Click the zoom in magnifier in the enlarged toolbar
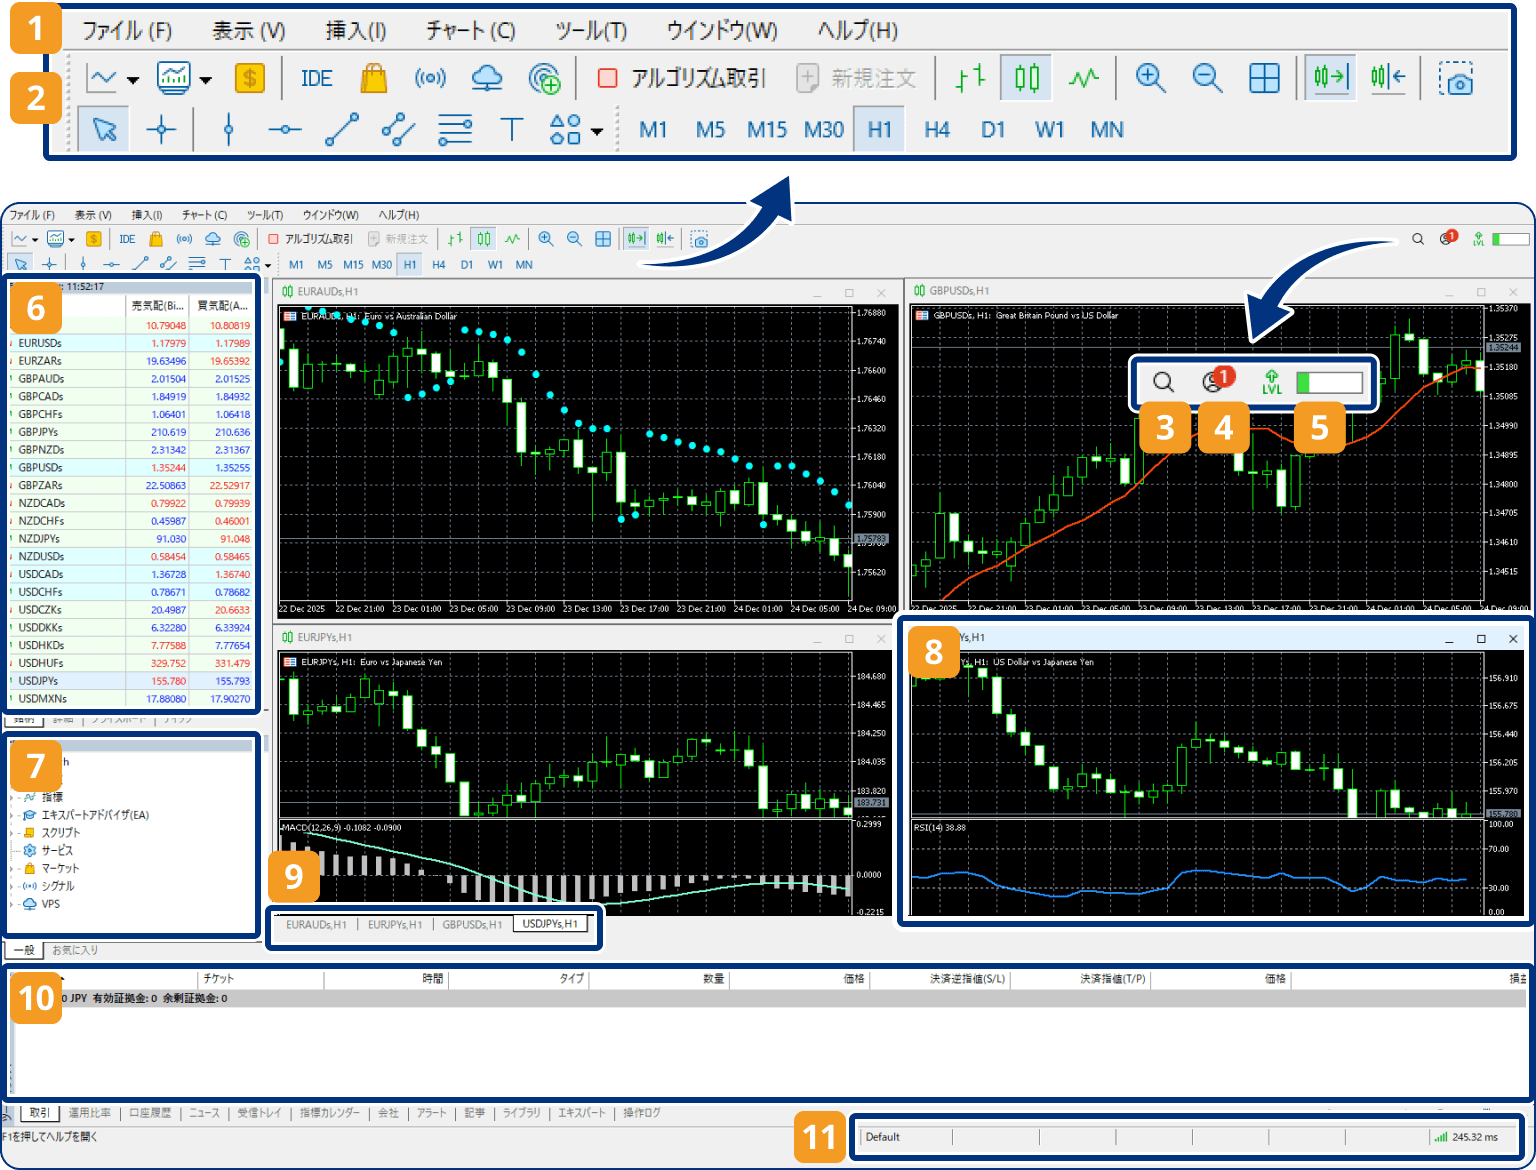 1150,78
